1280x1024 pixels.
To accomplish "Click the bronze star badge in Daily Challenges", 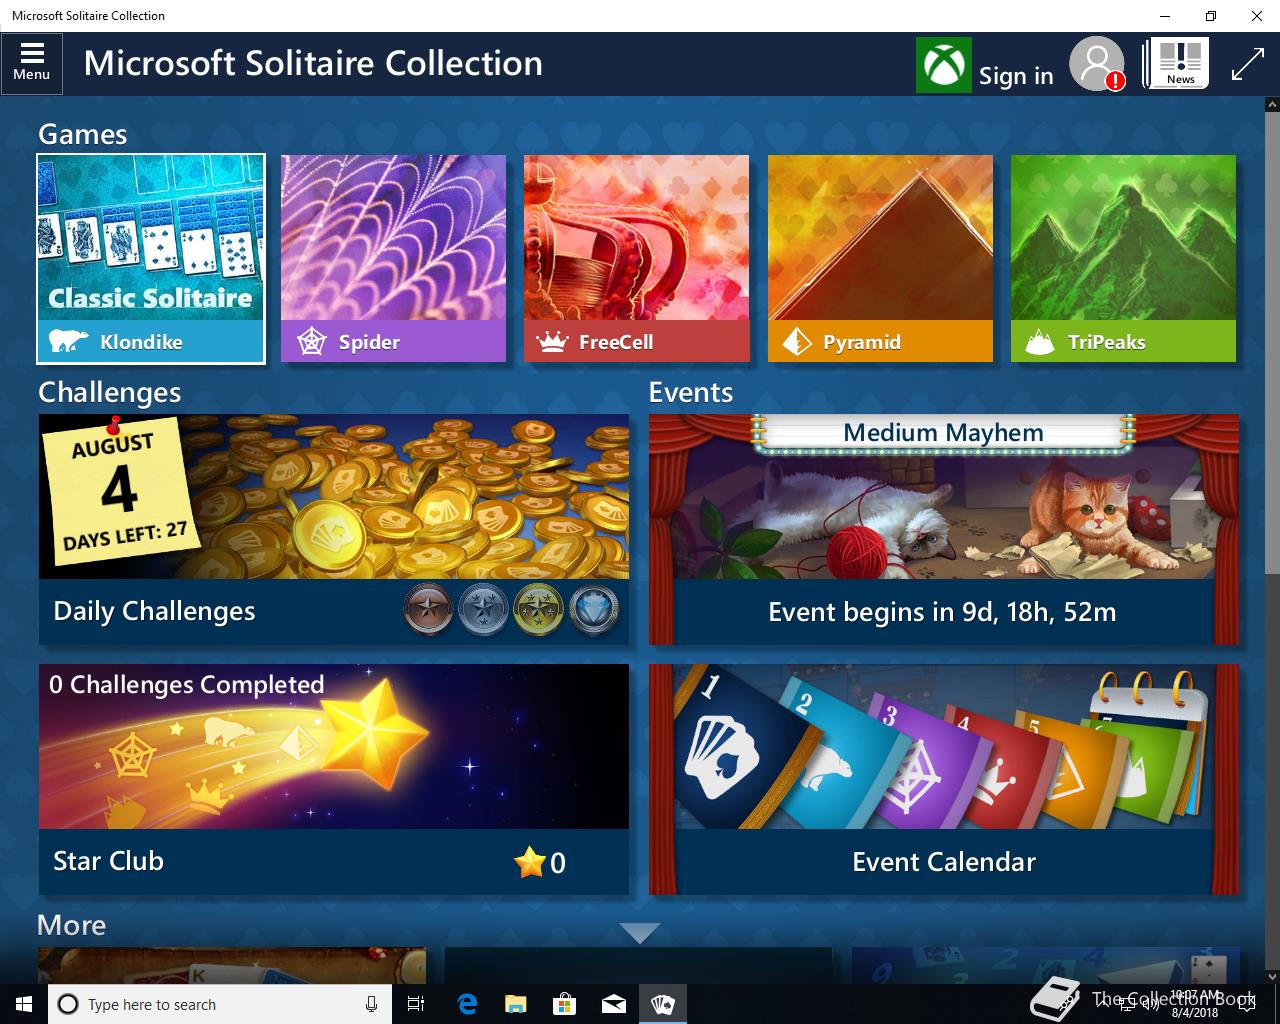I will tap(429, 610).
